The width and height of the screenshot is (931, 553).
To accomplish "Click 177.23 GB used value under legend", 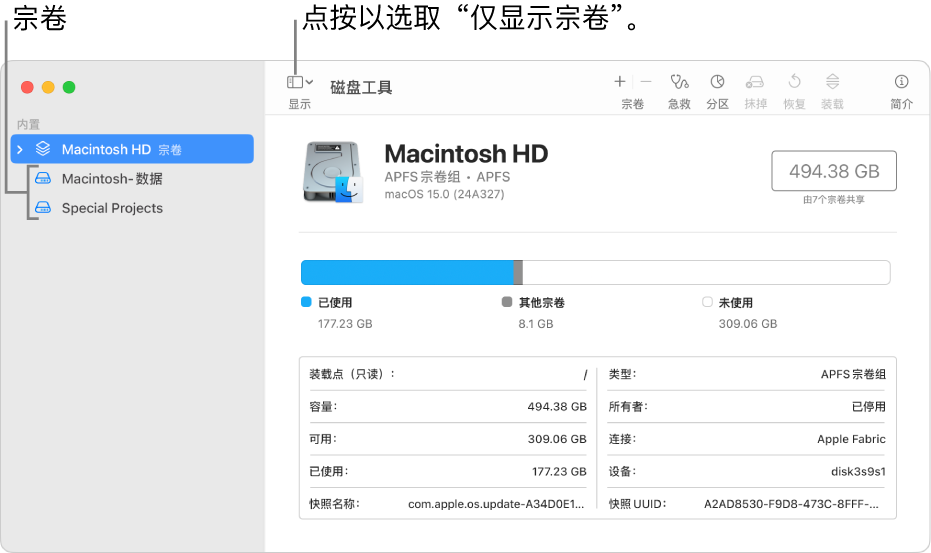I will click(345, 324).
